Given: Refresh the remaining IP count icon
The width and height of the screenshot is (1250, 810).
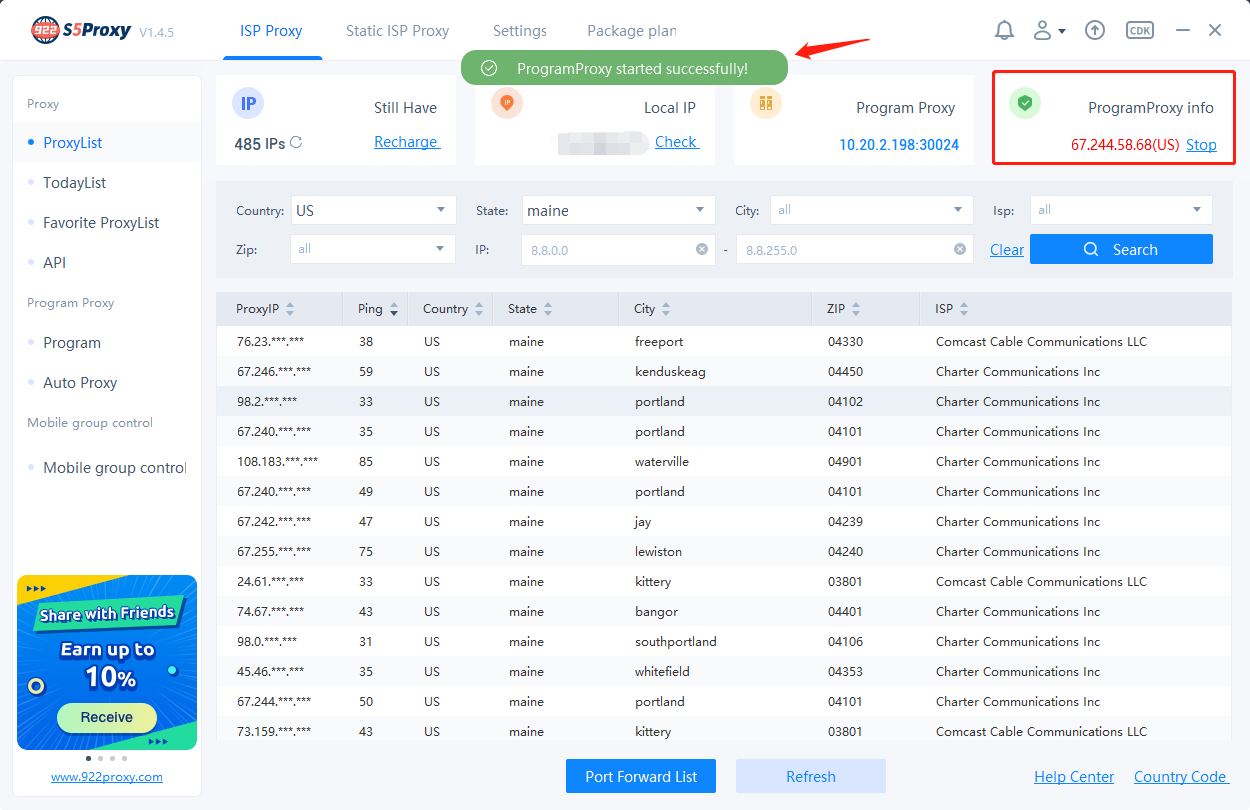Looking at the screenshot, I should coord(296,143).
